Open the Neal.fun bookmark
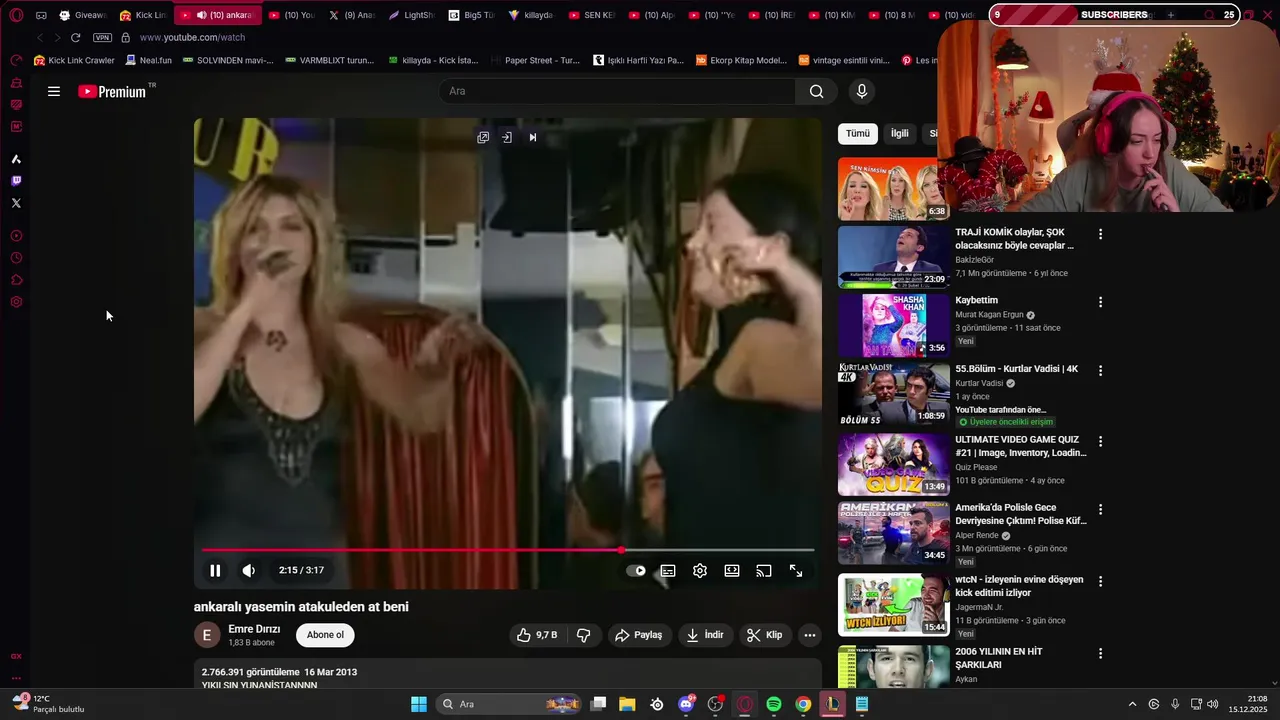 click(148, 60)
